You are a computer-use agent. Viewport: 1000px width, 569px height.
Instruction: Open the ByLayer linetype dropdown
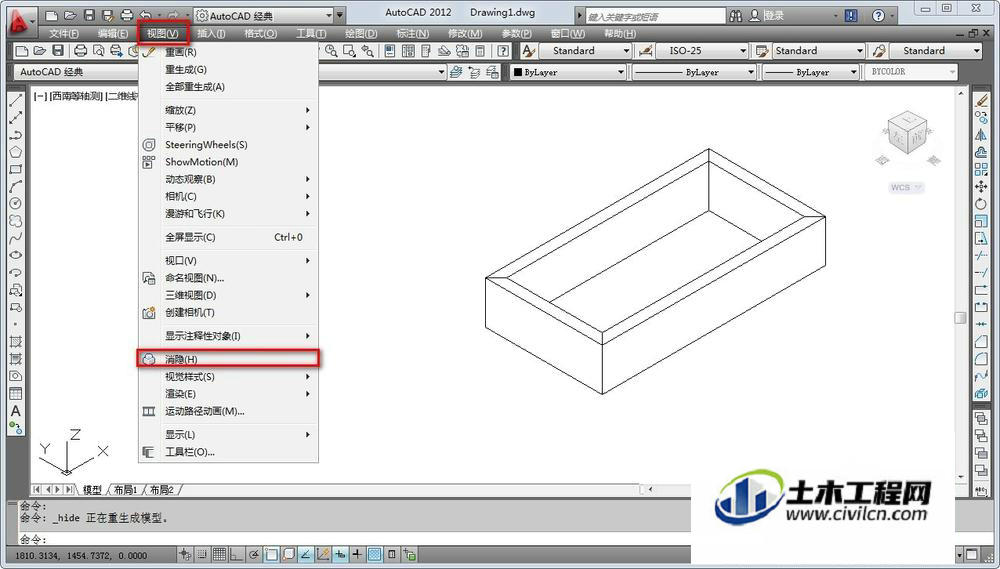pos(694,72)
